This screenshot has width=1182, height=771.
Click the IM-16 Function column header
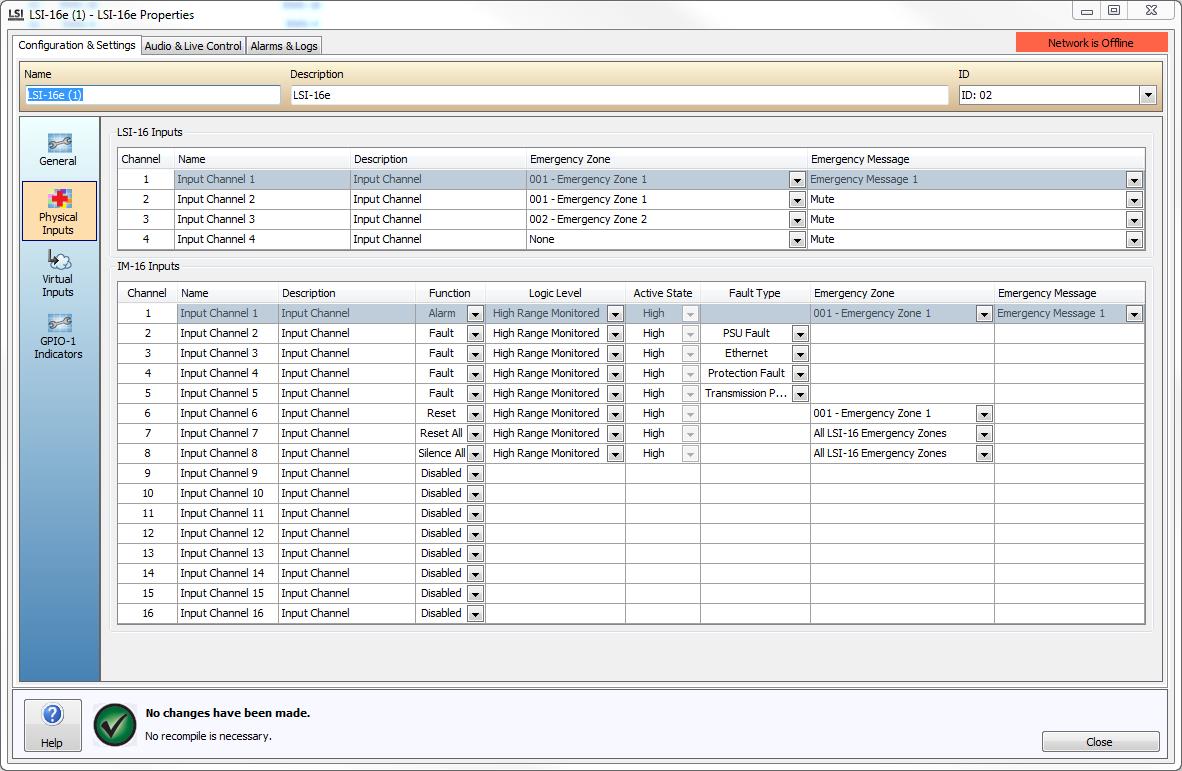(449, 293)
